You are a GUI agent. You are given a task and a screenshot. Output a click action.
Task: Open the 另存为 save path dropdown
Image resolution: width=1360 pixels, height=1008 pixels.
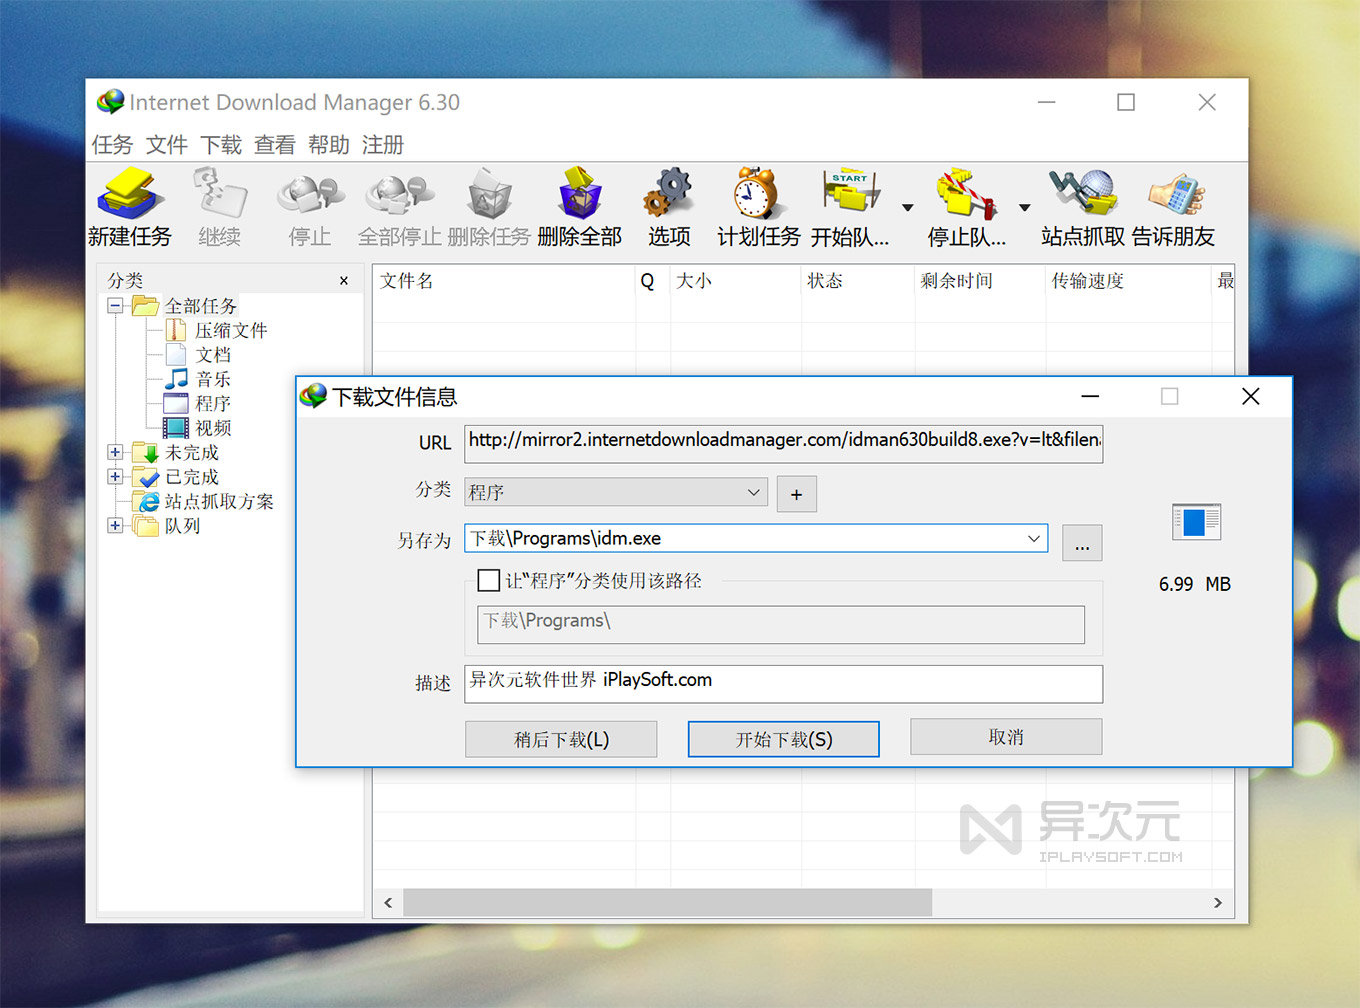click(1034, 539)
